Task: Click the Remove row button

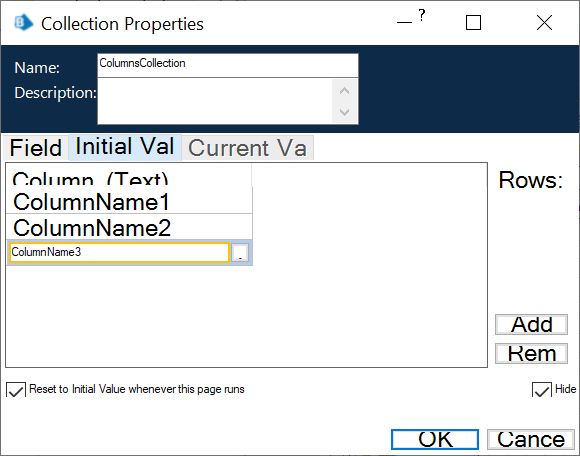Action: 531,354
